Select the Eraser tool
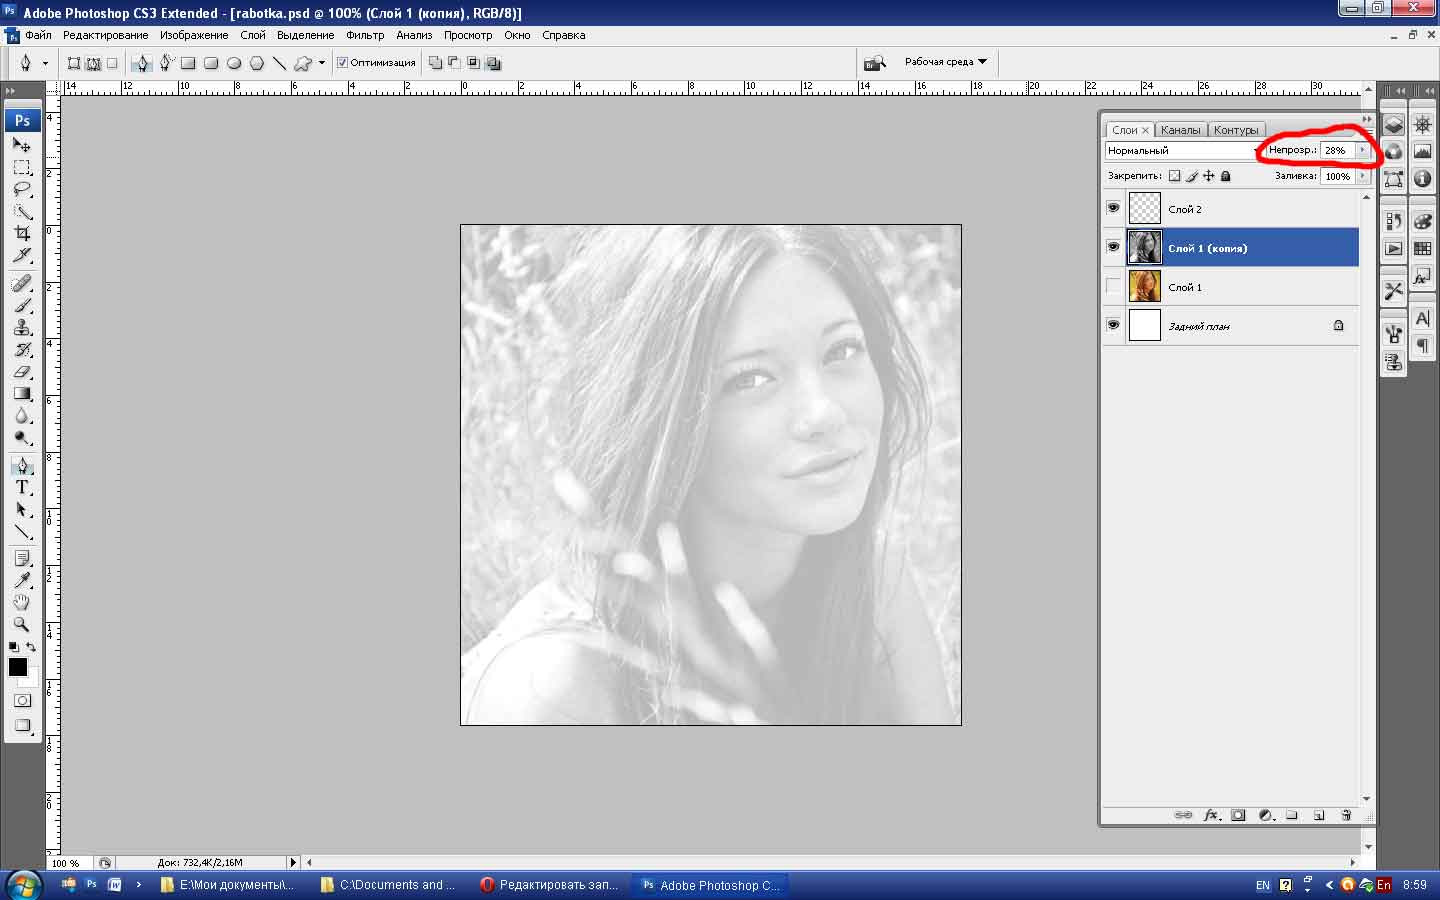 pos(22,372)
